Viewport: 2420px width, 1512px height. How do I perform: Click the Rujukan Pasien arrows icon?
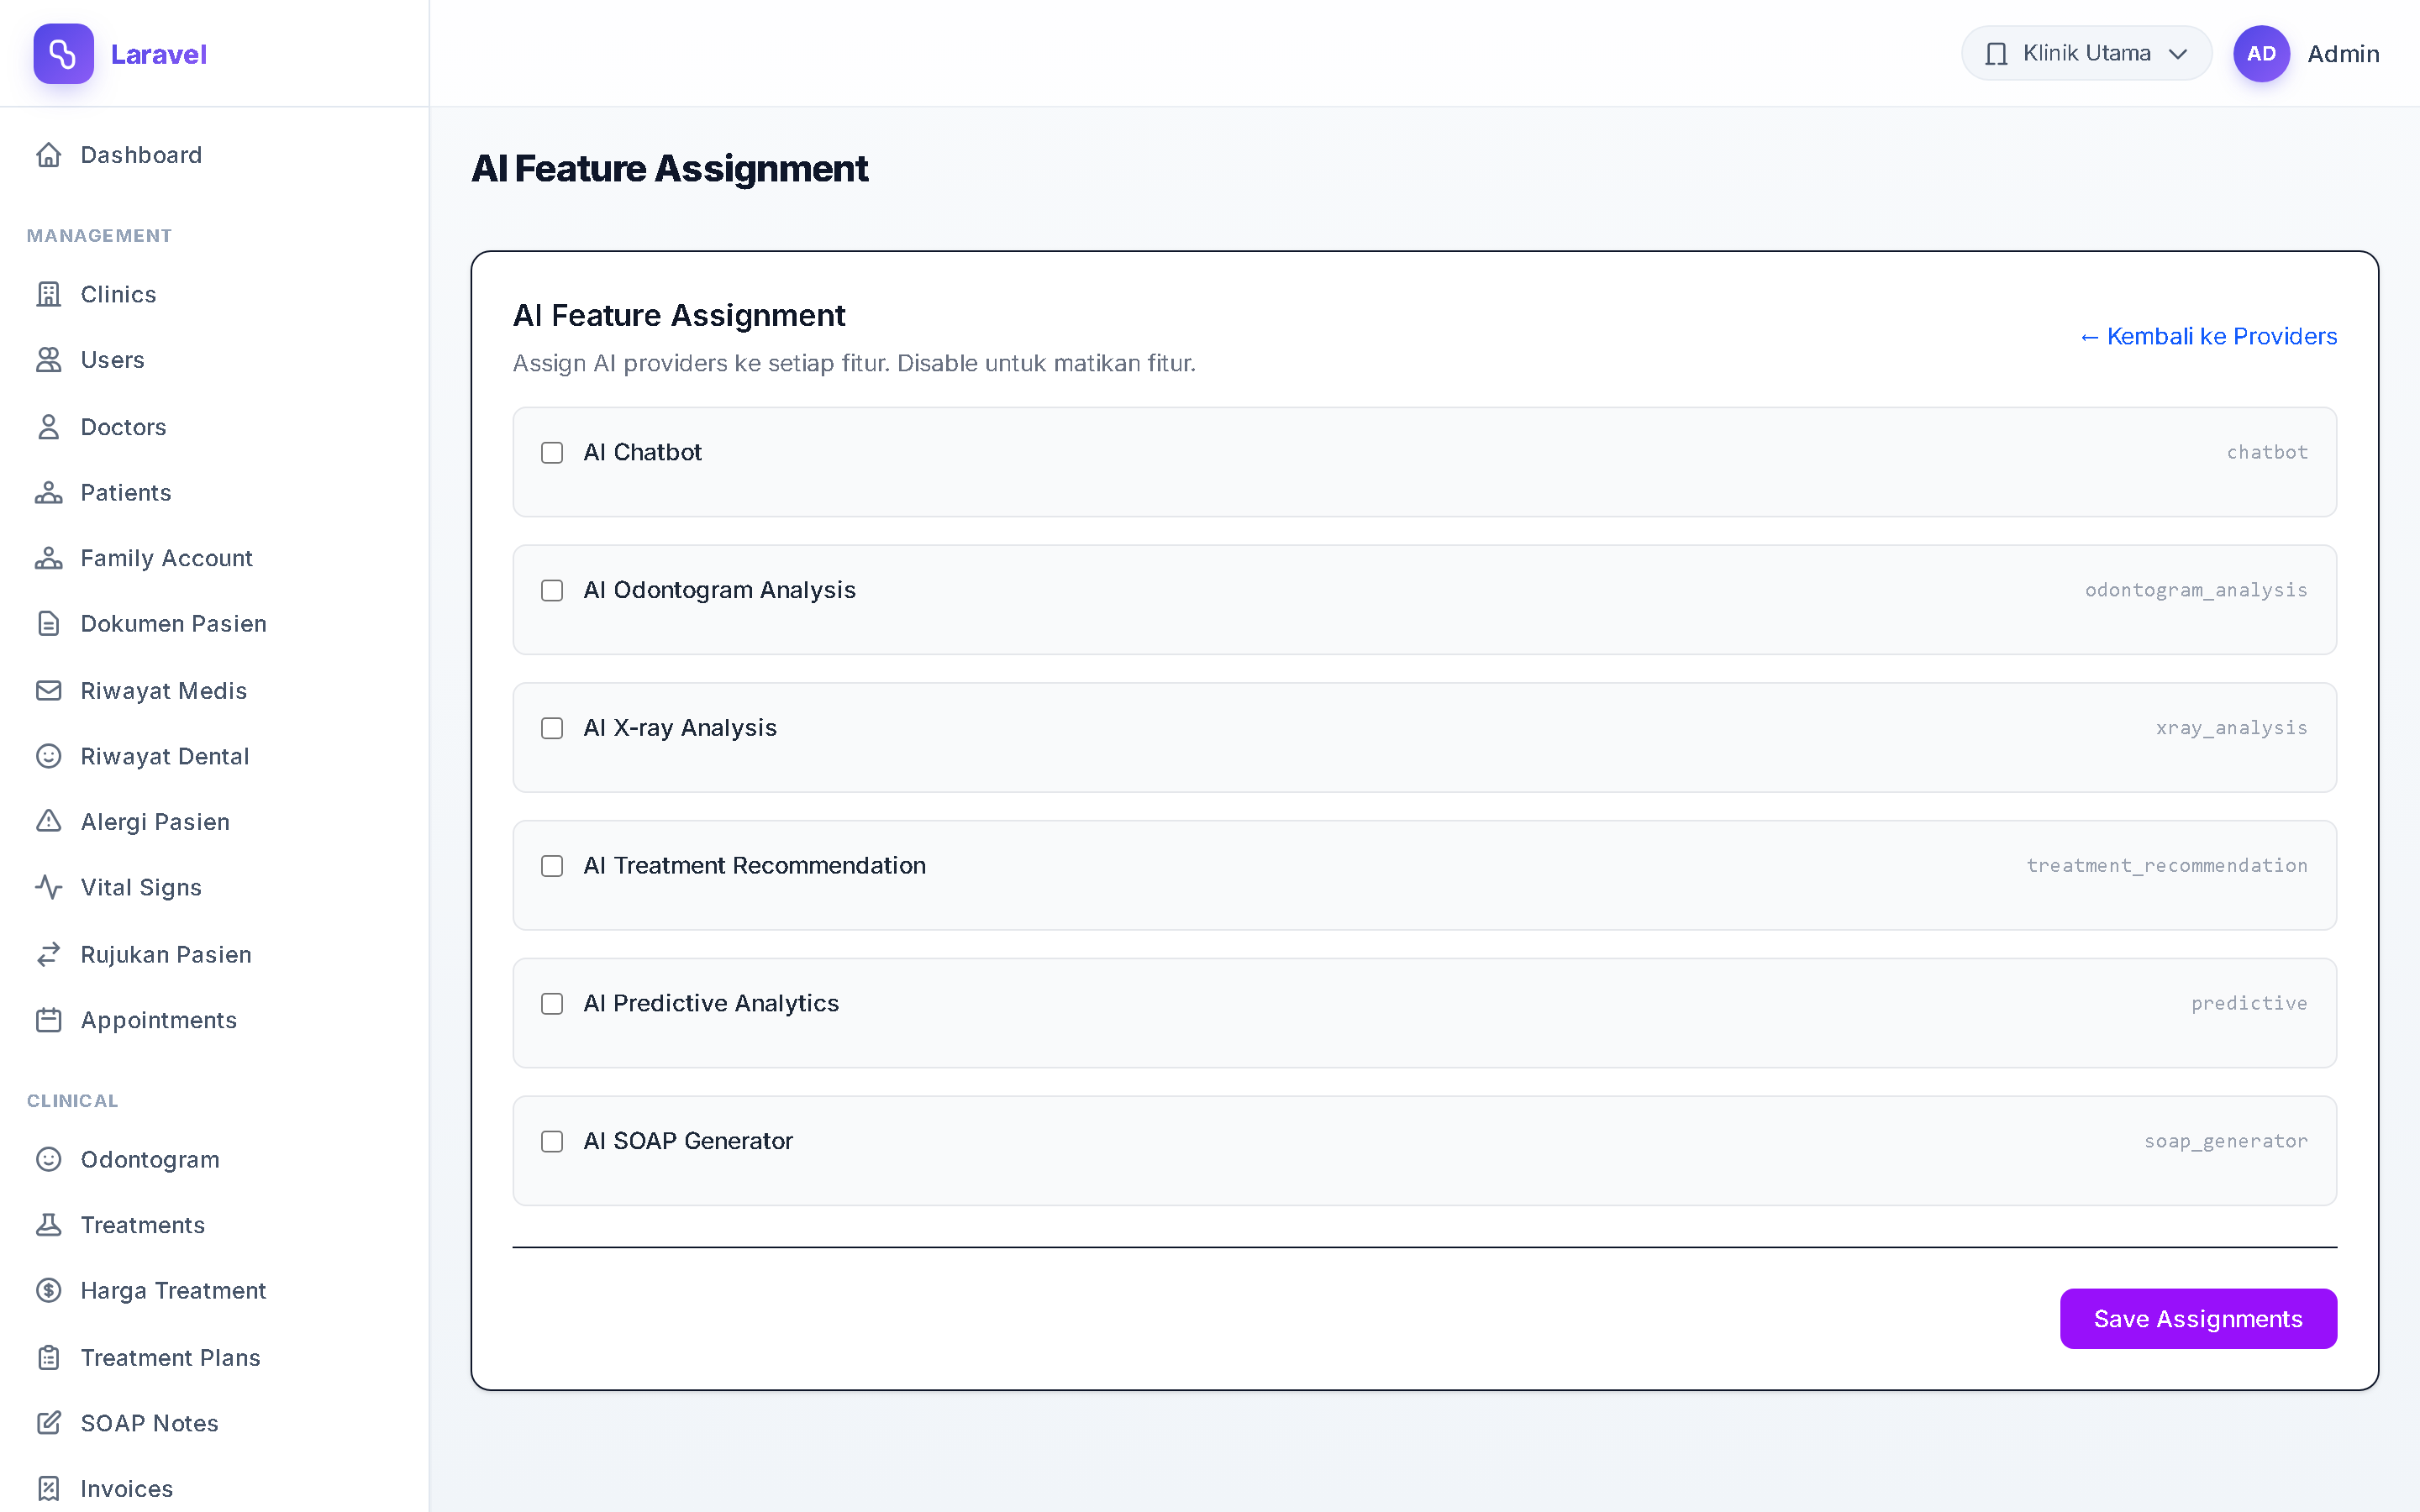[x=49, y=955]
